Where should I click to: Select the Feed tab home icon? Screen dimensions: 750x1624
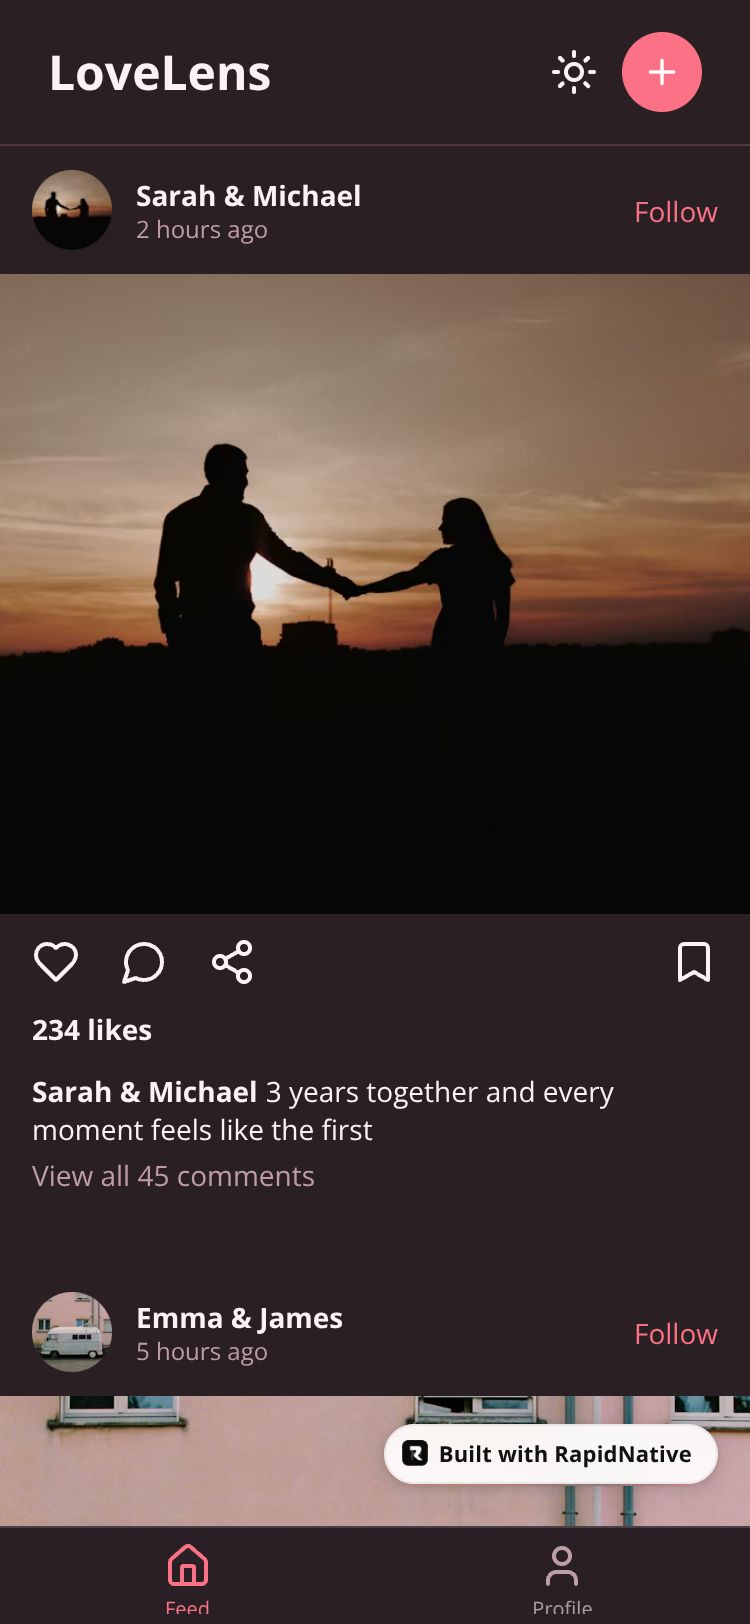(x=187, y=1566)
